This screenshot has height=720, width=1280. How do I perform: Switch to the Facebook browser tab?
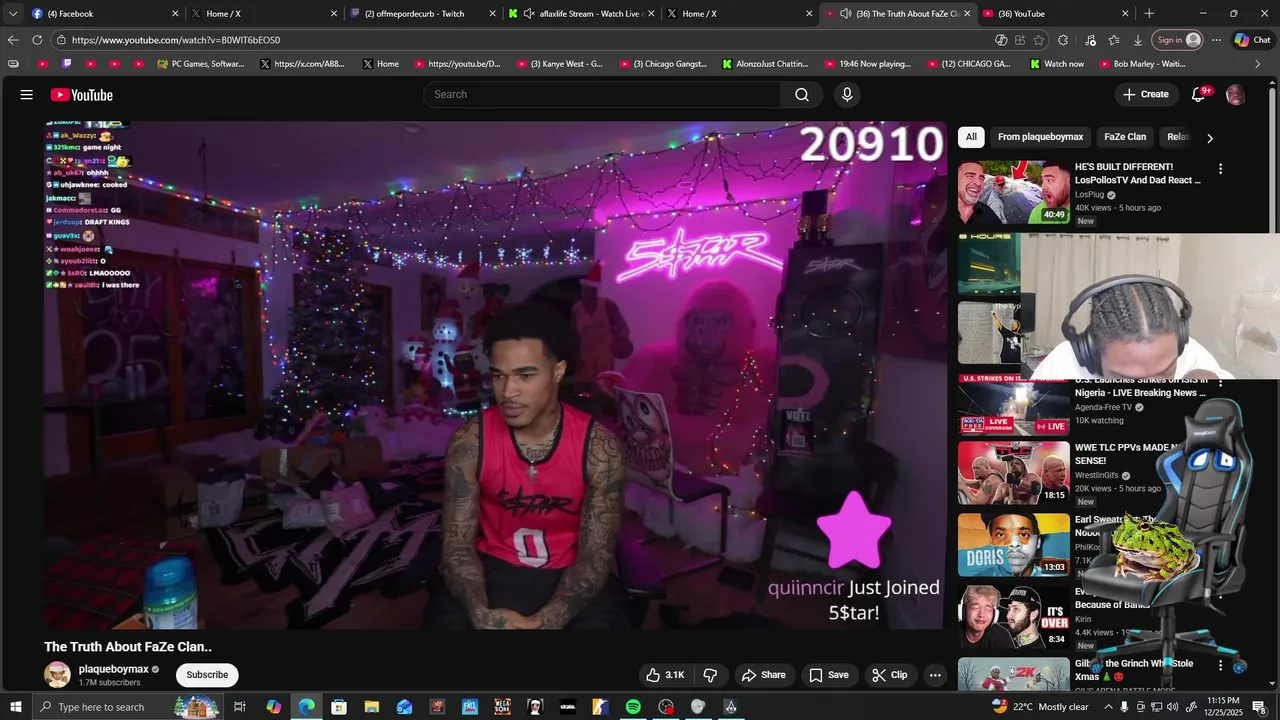click(x=105, y=14)
